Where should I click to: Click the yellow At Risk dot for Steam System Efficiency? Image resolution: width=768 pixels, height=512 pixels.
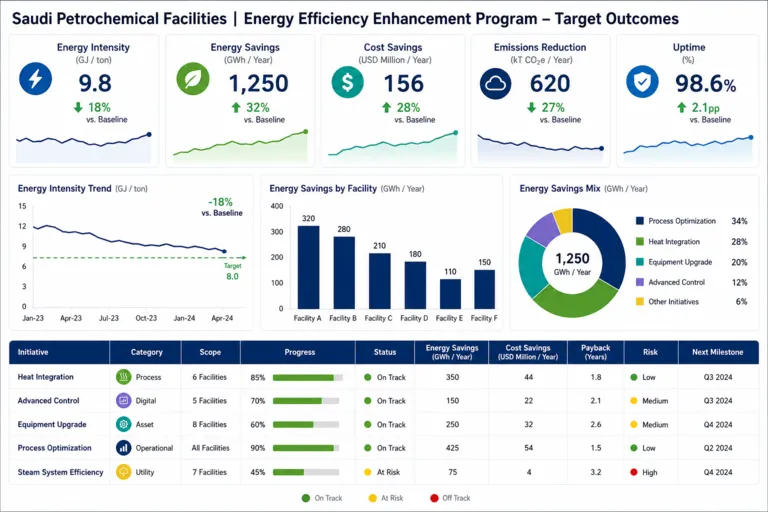click(368, 472)
